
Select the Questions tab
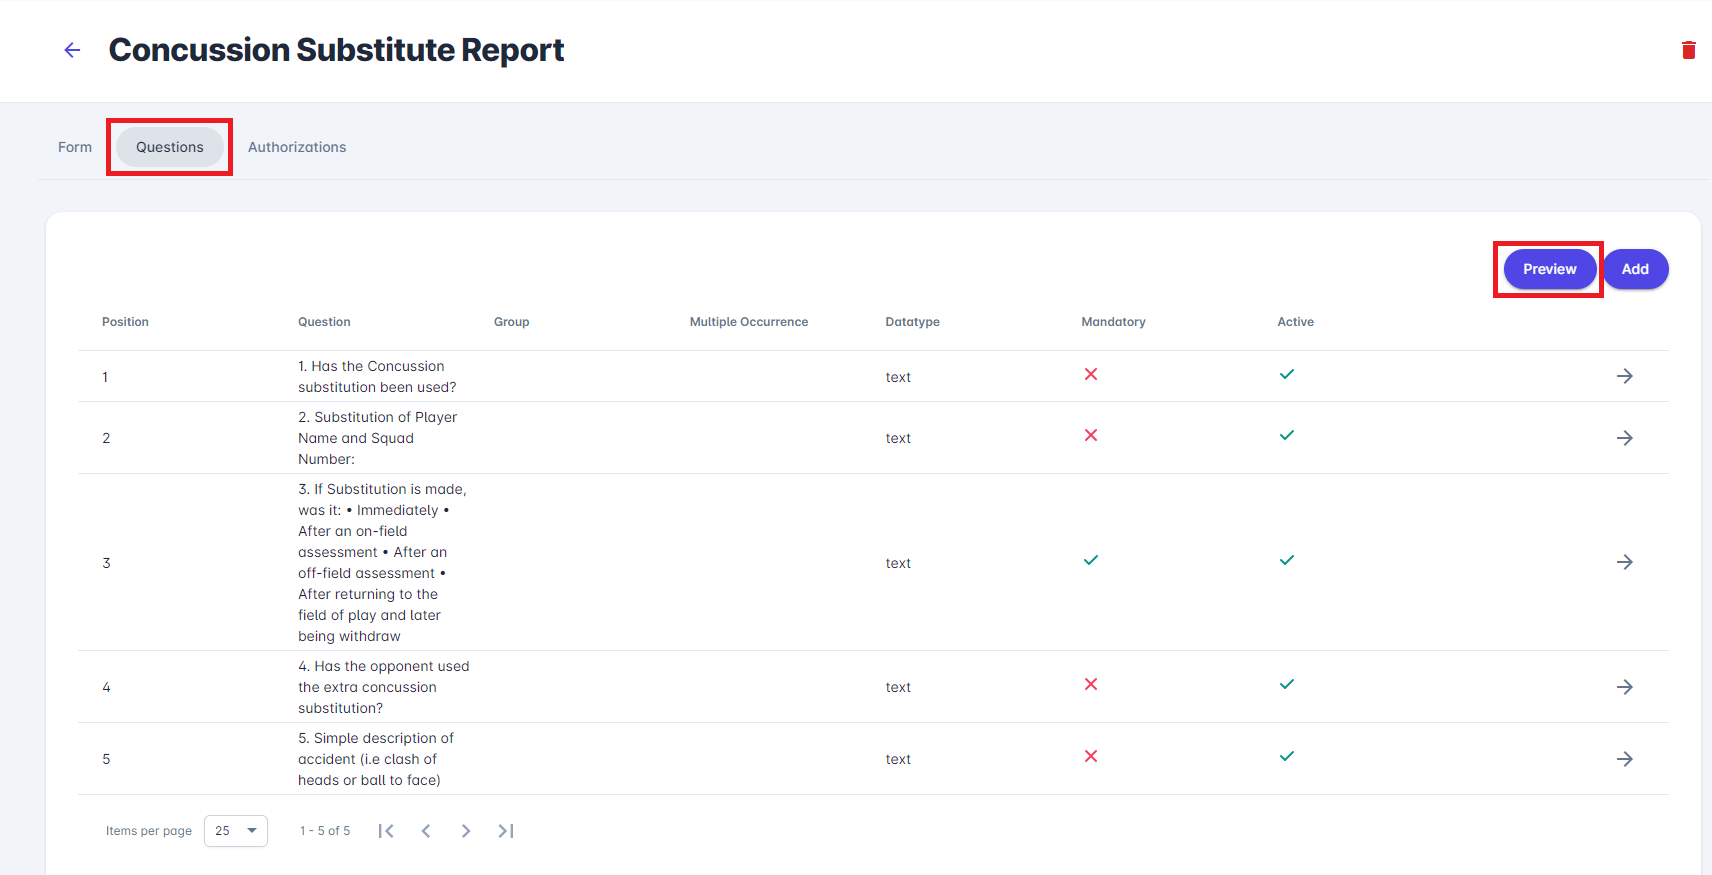pyautogui.click(x=170, y=147)
